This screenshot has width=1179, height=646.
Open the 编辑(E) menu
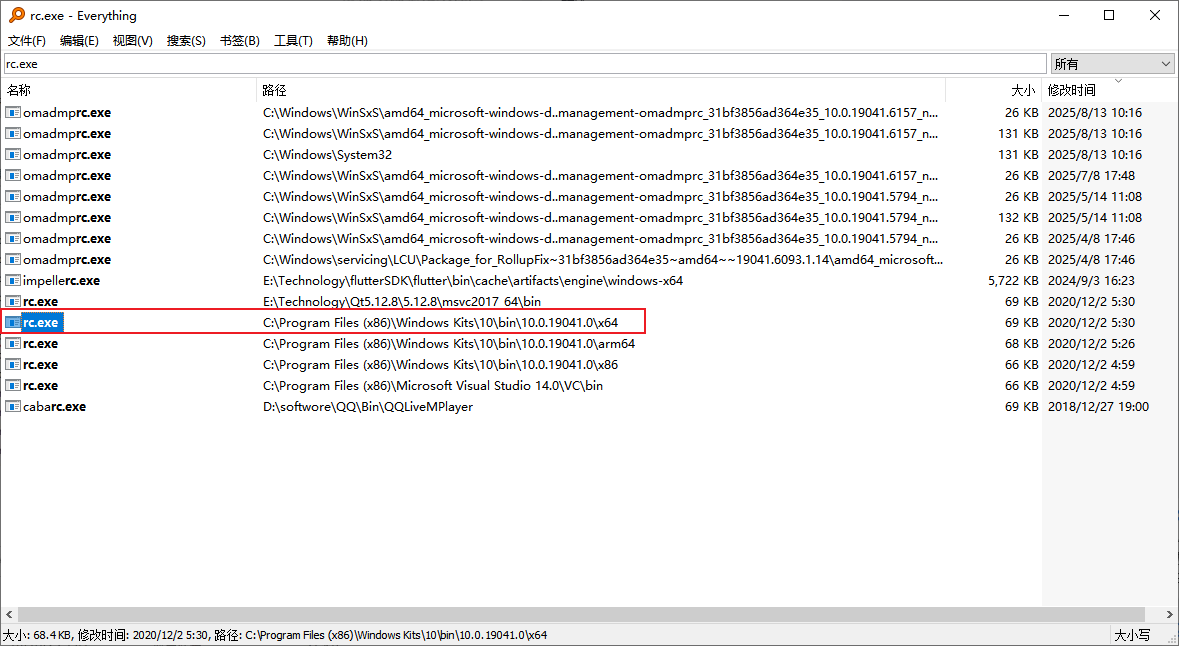click(x=79, y=41)
